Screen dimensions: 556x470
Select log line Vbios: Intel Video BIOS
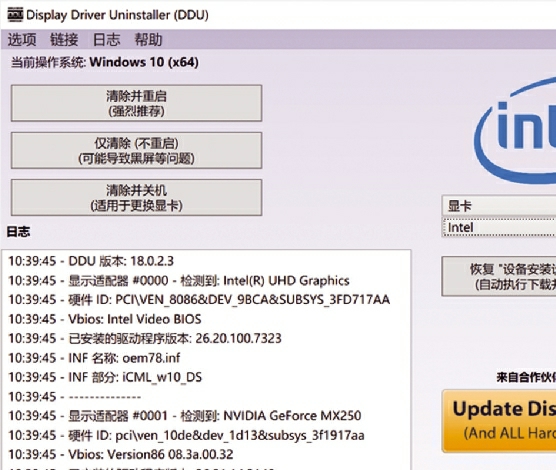click(x=105, y=319)
